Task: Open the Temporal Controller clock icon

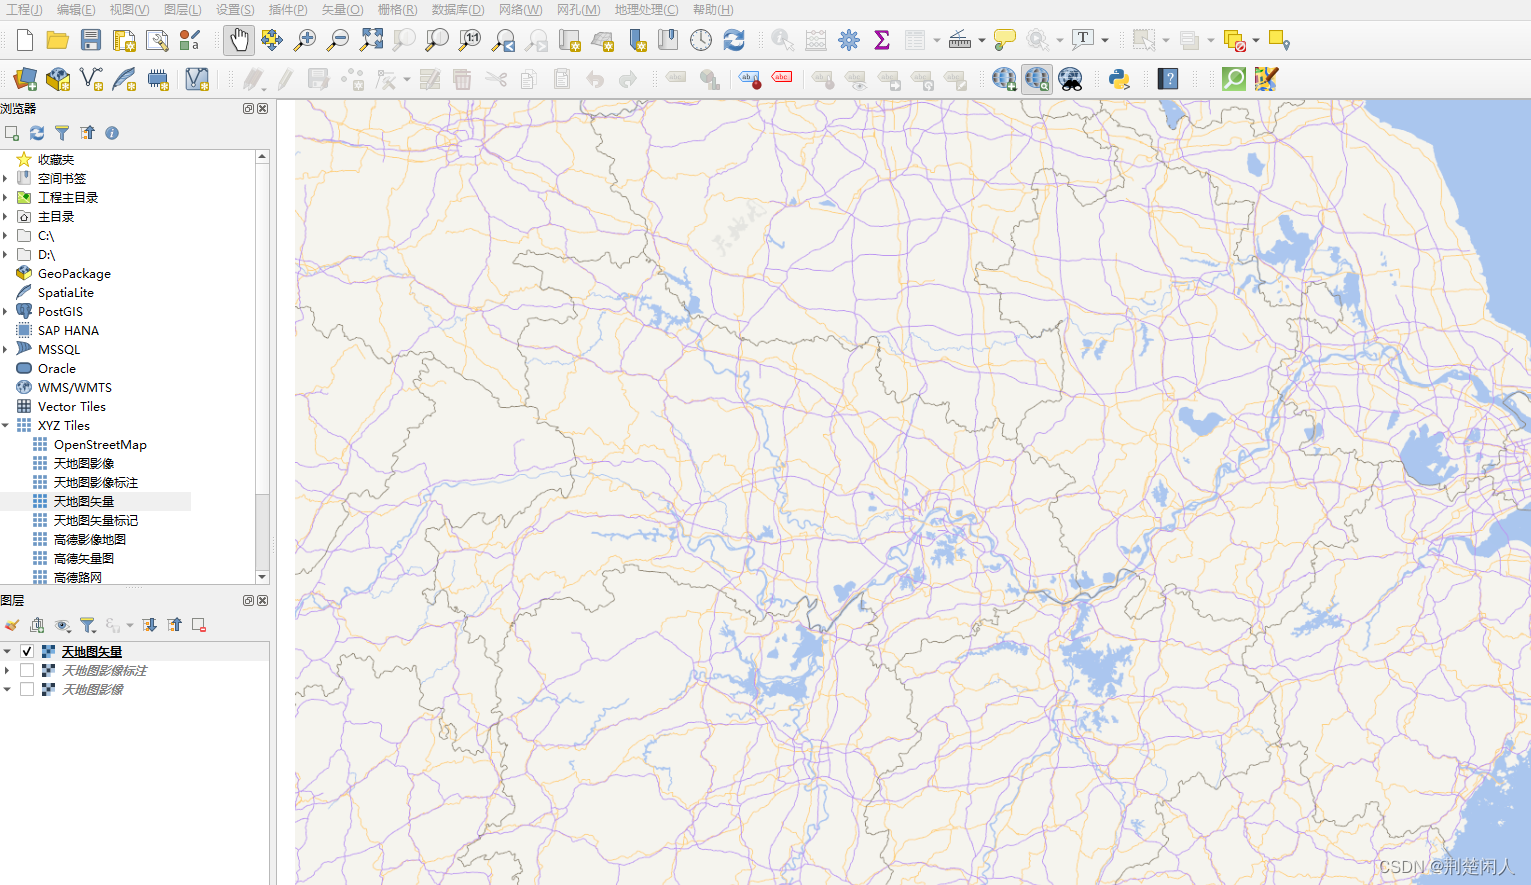Action: [x=701, y=40]
